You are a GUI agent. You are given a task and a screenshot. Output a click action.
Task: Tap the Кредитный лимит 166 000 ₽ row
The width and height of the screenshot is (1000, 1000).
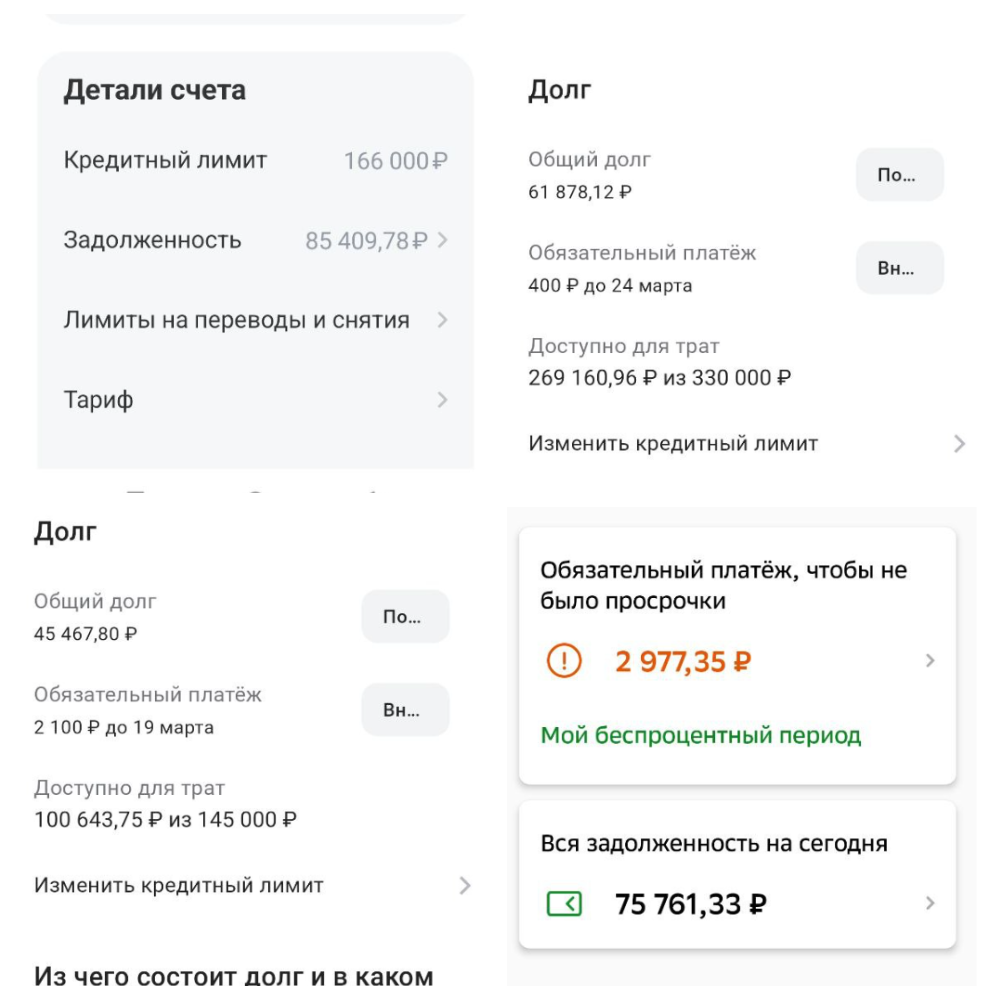255,161
